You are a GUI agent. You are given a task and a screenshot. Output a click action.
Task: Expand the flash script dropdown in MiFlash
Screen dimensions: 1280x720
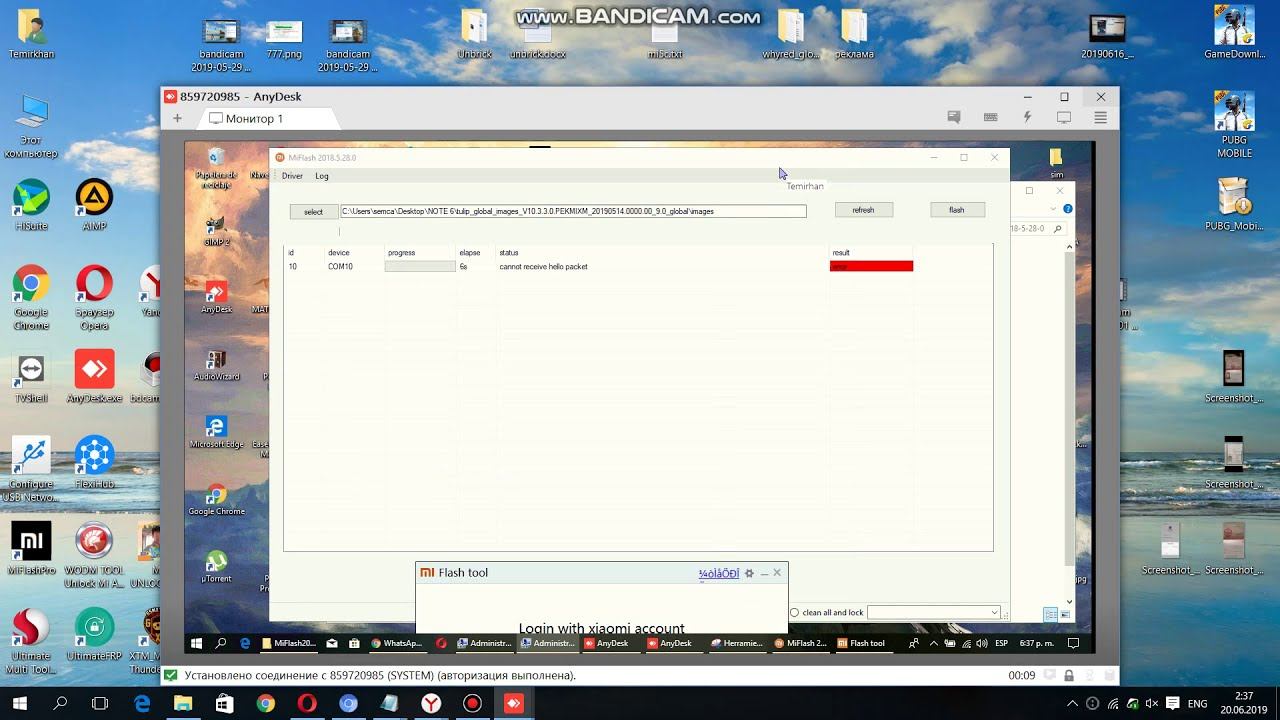[994, 612]
